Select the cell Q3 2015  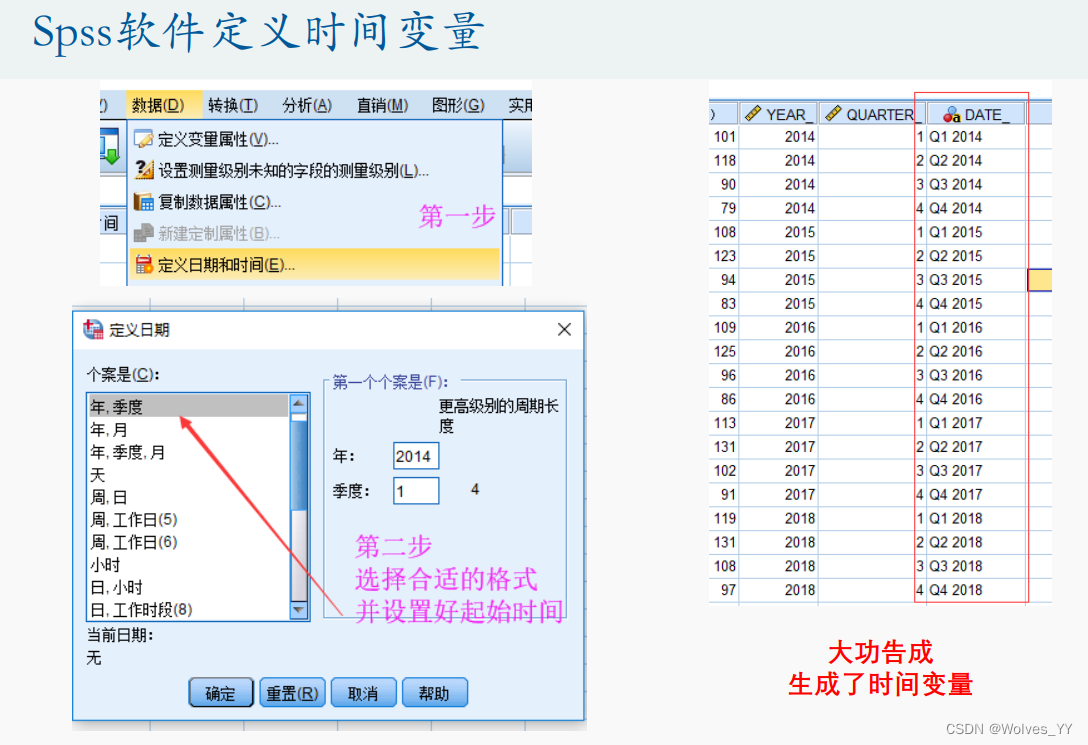976,280
